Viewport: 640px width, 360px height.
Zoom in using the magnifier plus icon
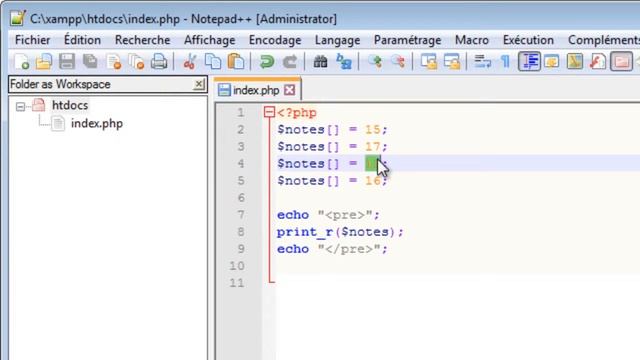[x=375, y=62]
